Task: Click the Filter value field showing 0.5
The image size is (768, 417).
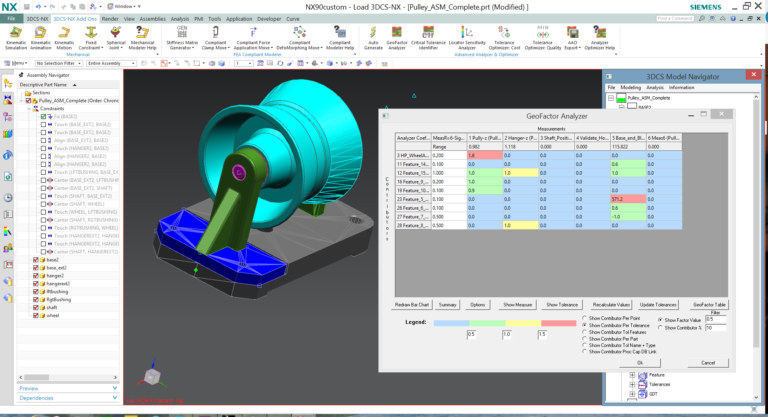Action: coord(715,319)
